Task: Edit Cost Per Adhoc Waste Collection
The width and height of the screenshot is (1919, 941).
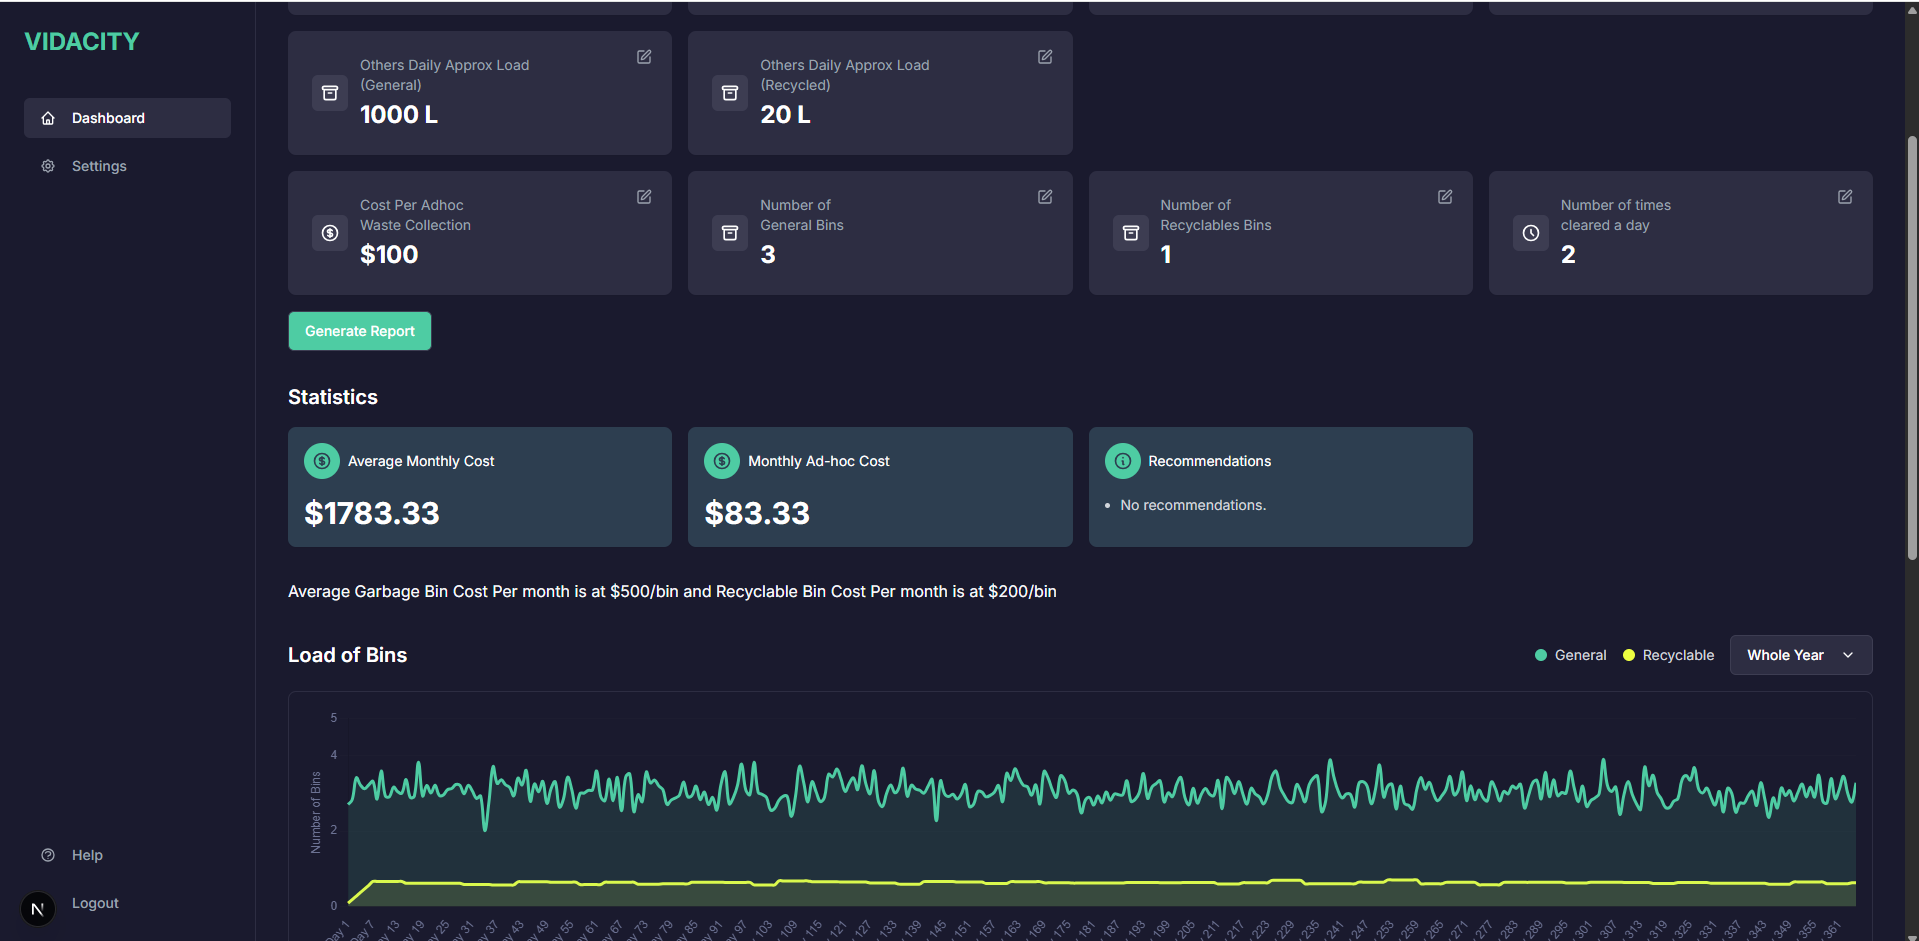Action: coord(644,197)
